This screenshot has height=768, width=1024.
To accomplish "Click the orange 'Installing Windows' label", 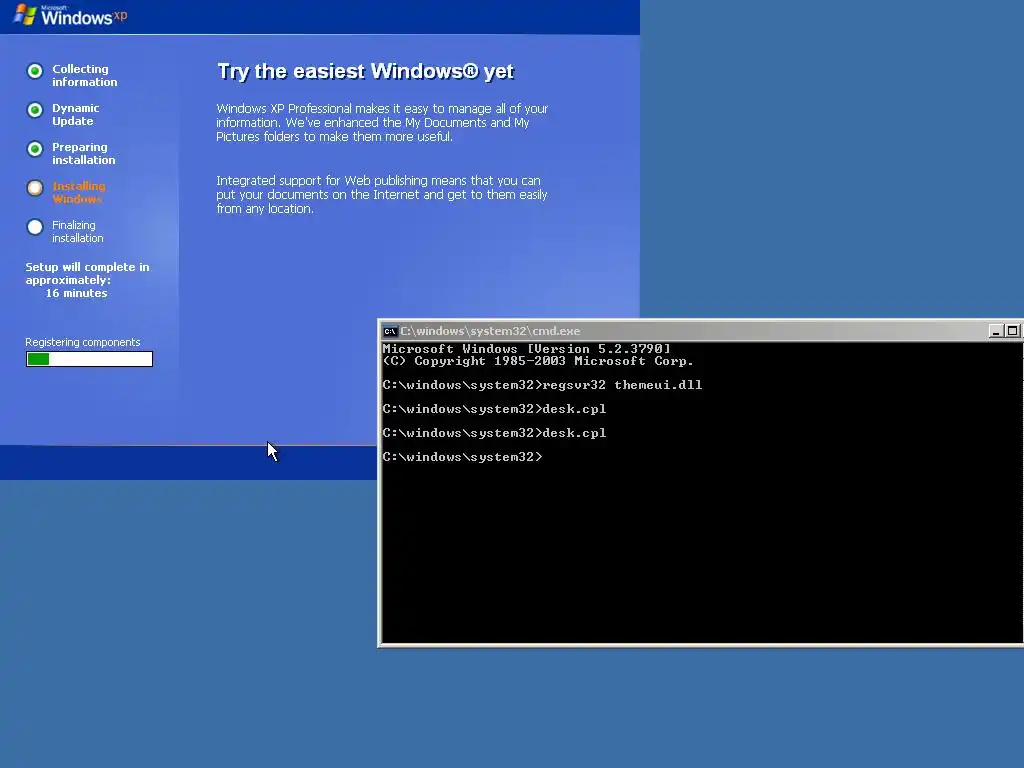I will tap(78, 193).
